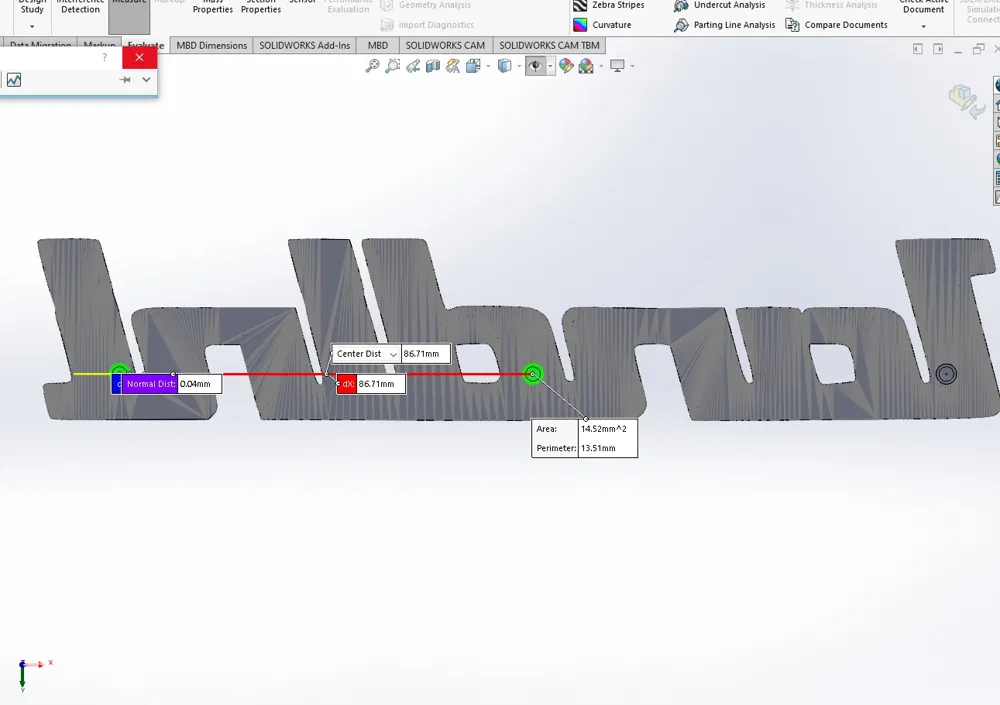Screen dimensions: 1000x705
Task: Click the Measure dialog help question mark
Action: click(x=105, y=57)
